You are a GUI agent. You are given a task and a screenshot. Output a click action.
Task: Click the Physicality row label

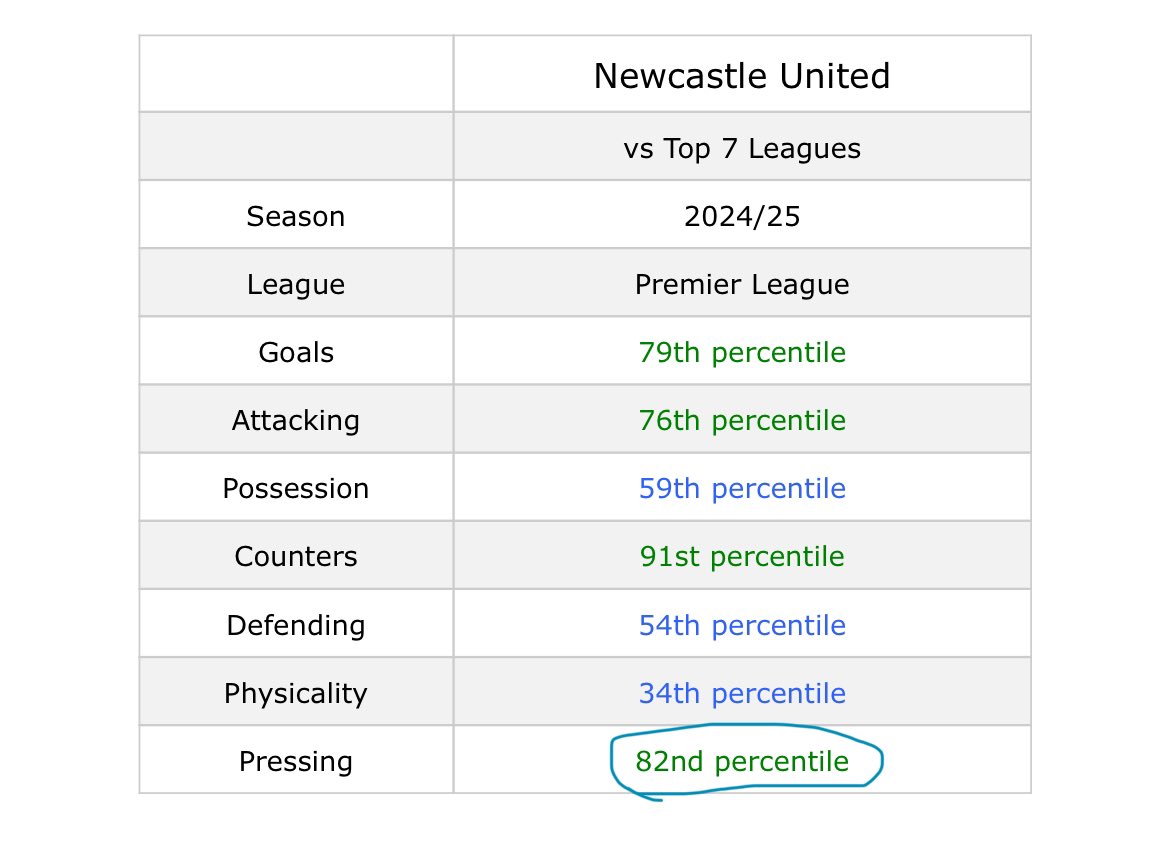pyautogui.click(x=295, y=693)
